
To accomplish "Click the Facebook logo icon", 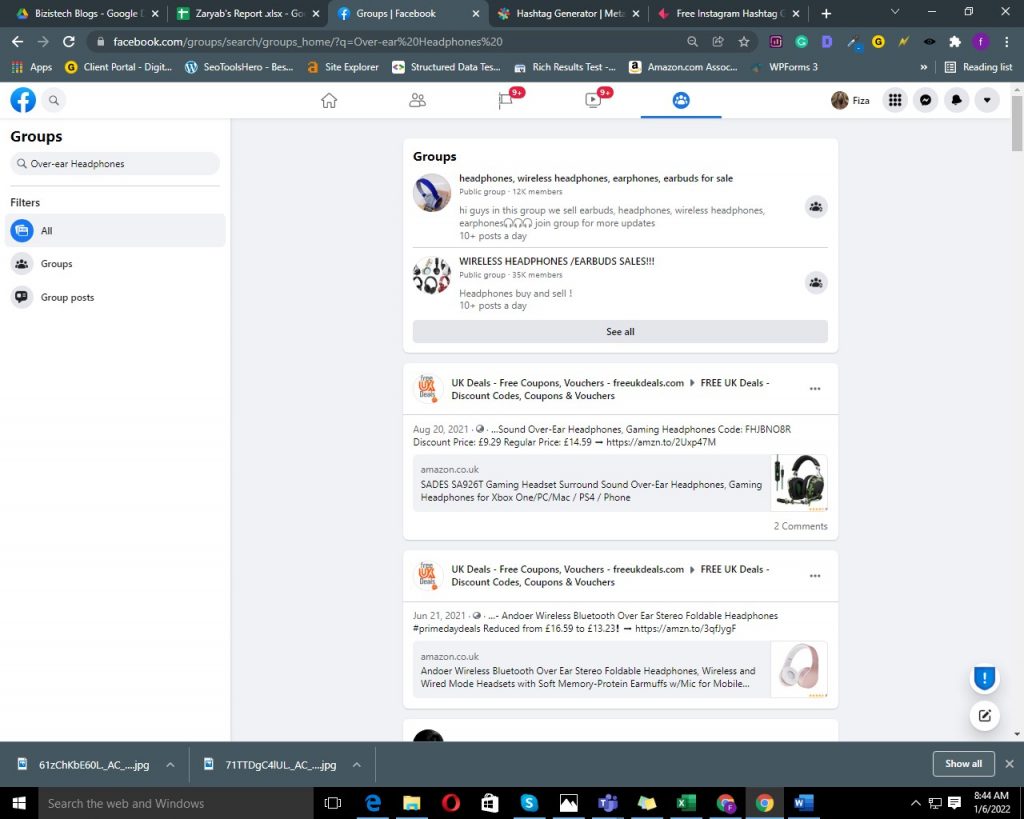I will click(23, 100).
